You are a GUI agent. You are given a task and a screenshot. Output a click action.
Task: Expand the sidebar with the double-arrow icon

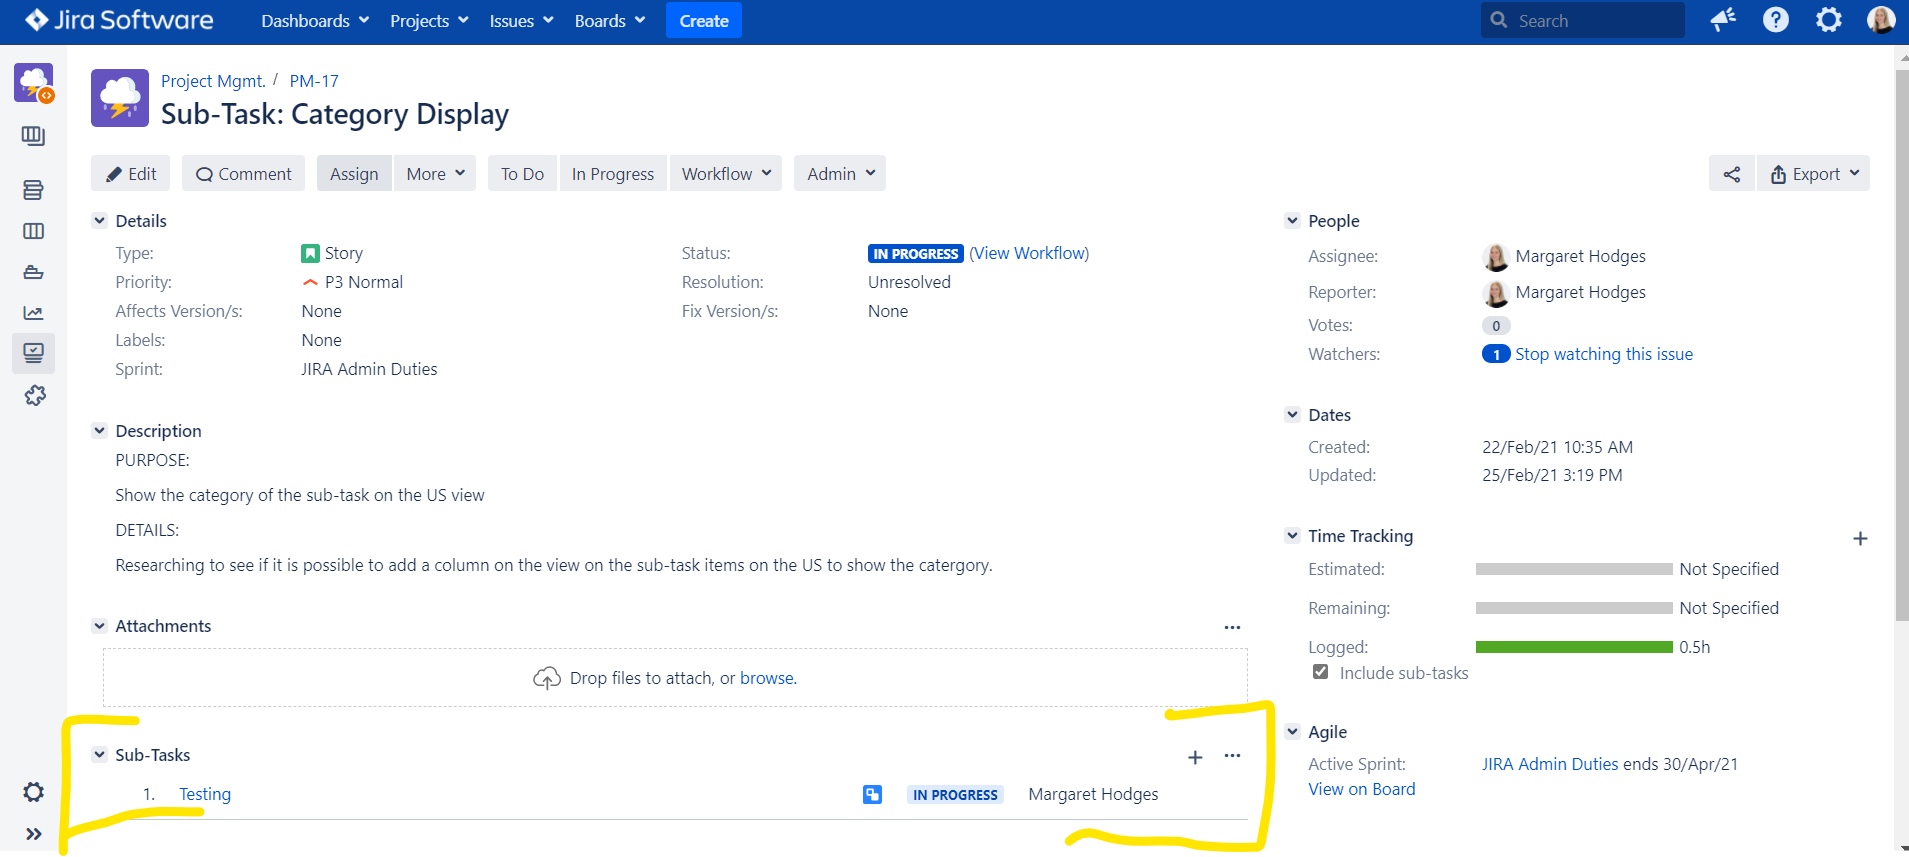pyautogui.click(x=34, y=834)
